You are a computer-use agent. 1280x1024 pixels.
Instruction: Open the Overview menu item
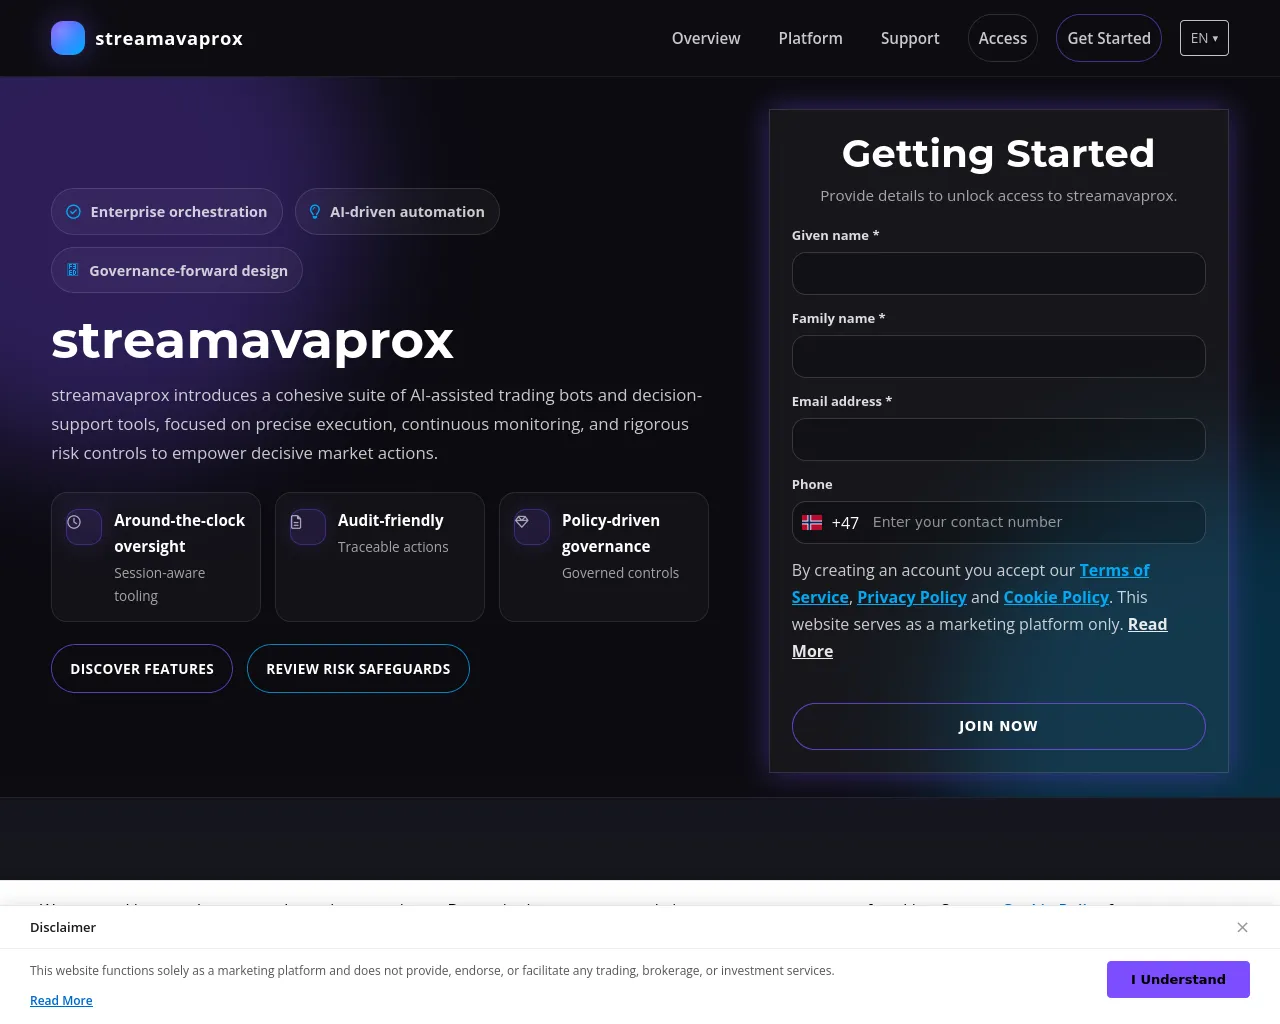click(x=706, y=38)
